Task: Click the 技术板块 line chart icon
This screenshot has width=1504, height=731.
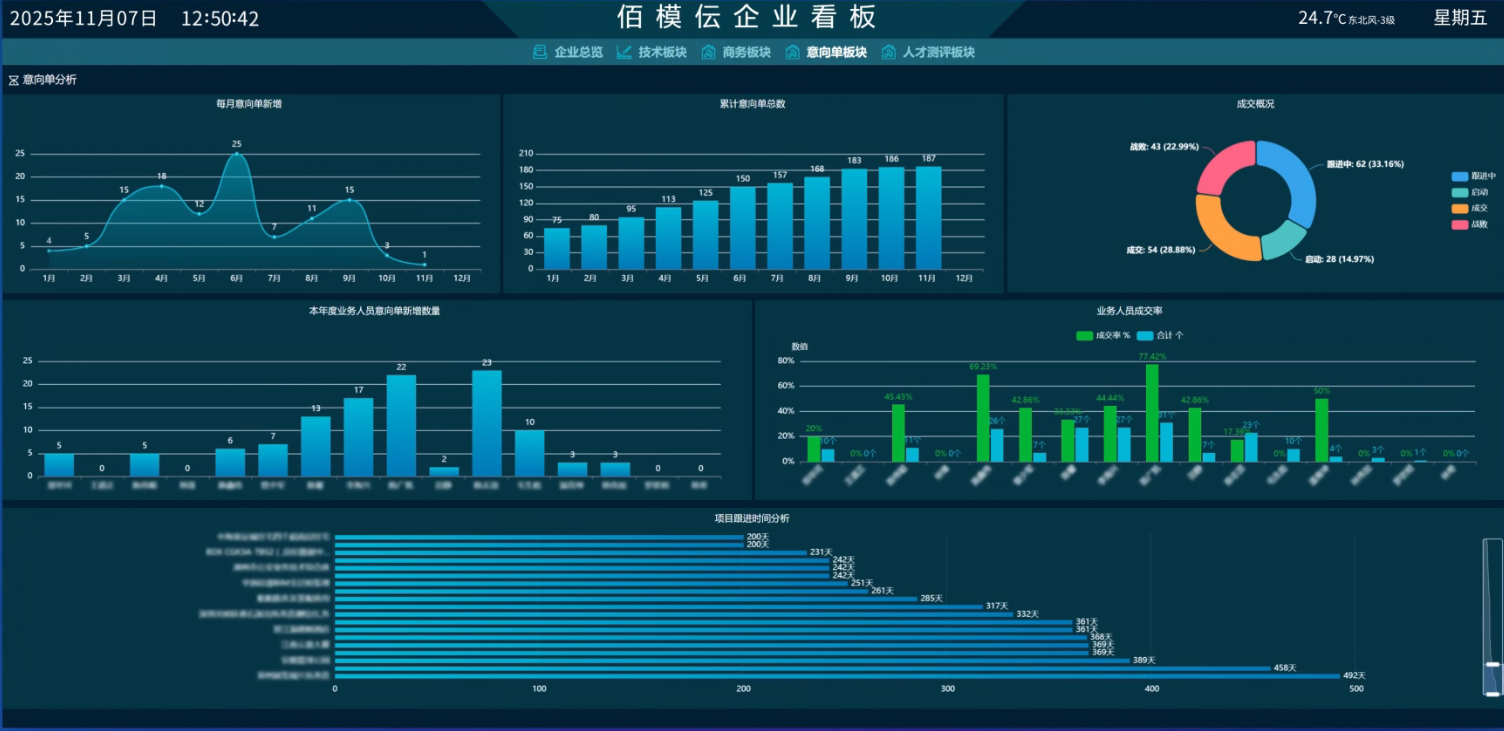Action: pos(624,52)
